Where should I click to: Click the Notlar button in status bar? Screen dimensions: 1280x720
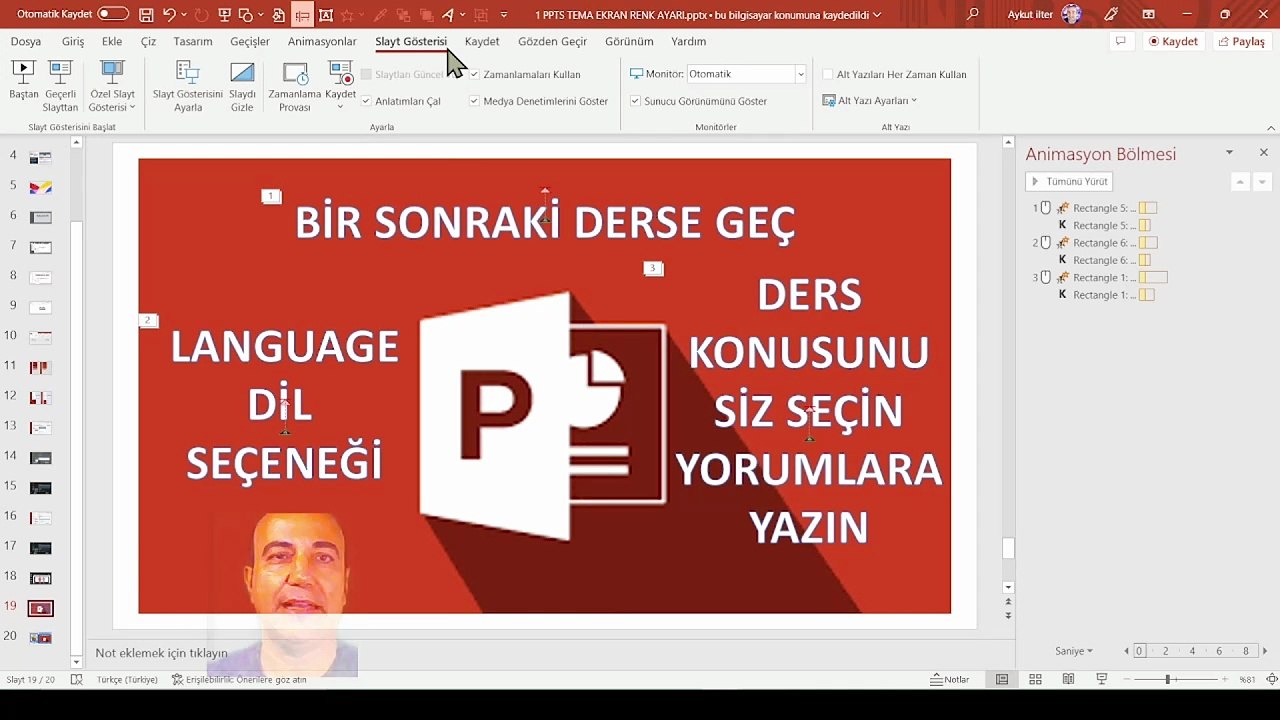click(x=950, y=679)
